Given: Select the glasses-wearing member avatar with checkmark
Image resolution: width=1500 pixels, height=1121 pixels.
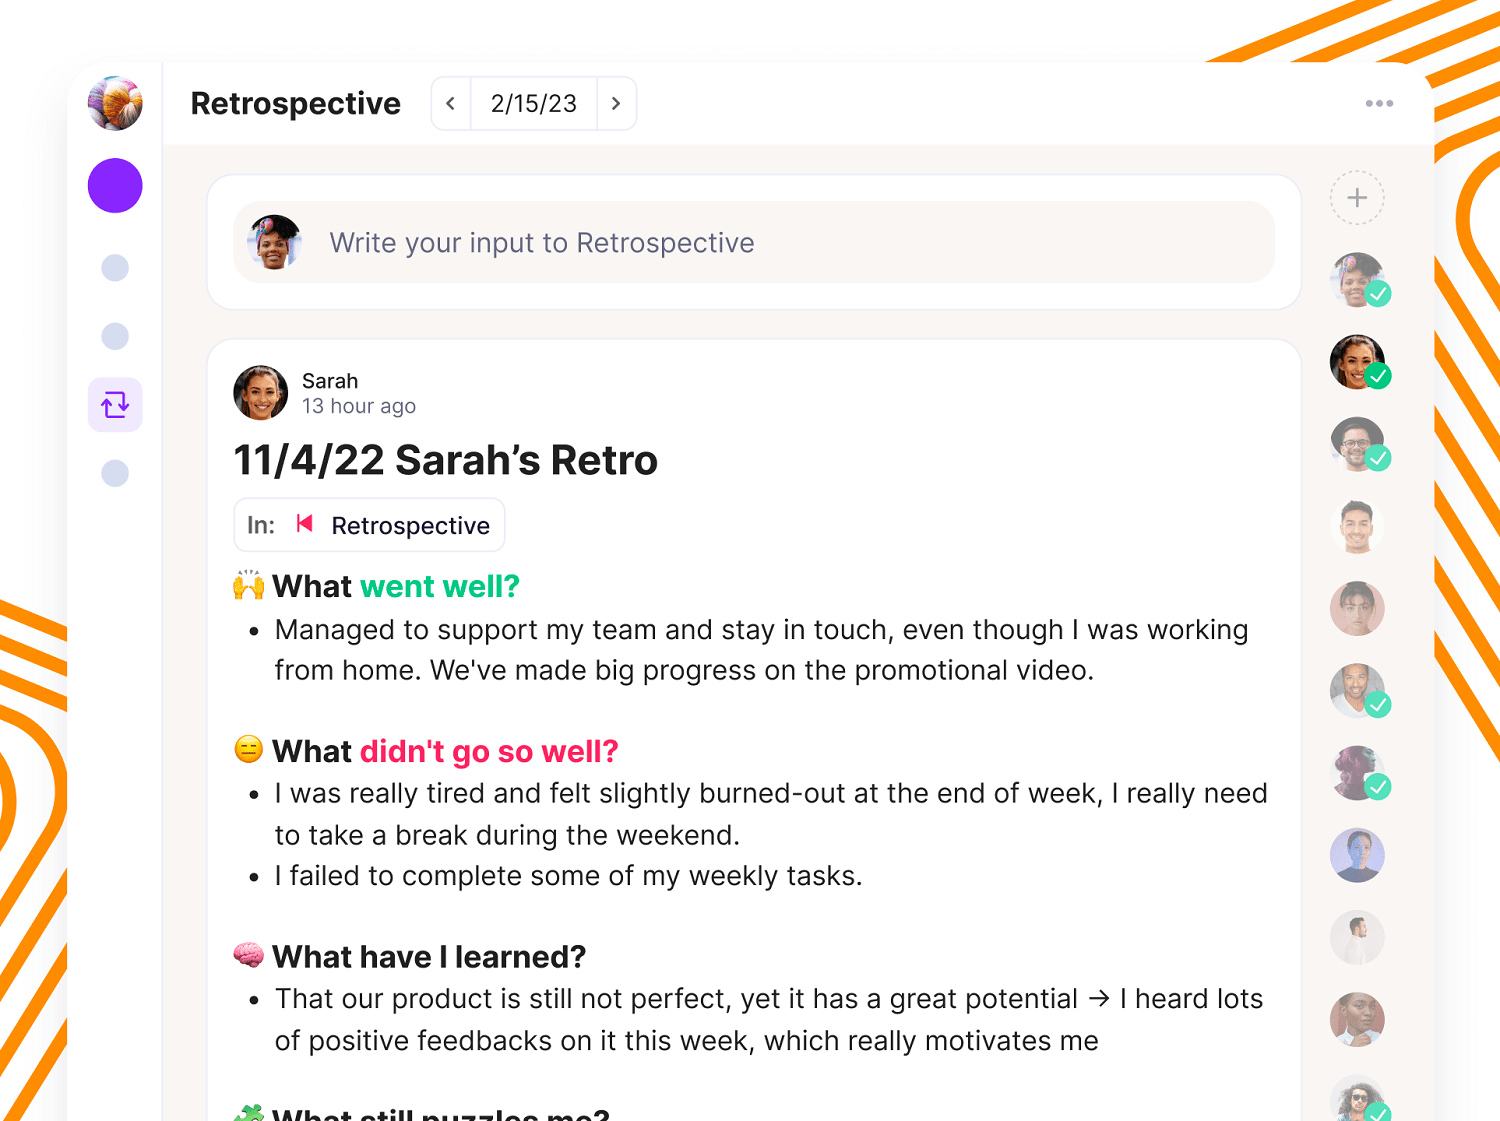Looking at the screenshot, I should [1357, 443].
